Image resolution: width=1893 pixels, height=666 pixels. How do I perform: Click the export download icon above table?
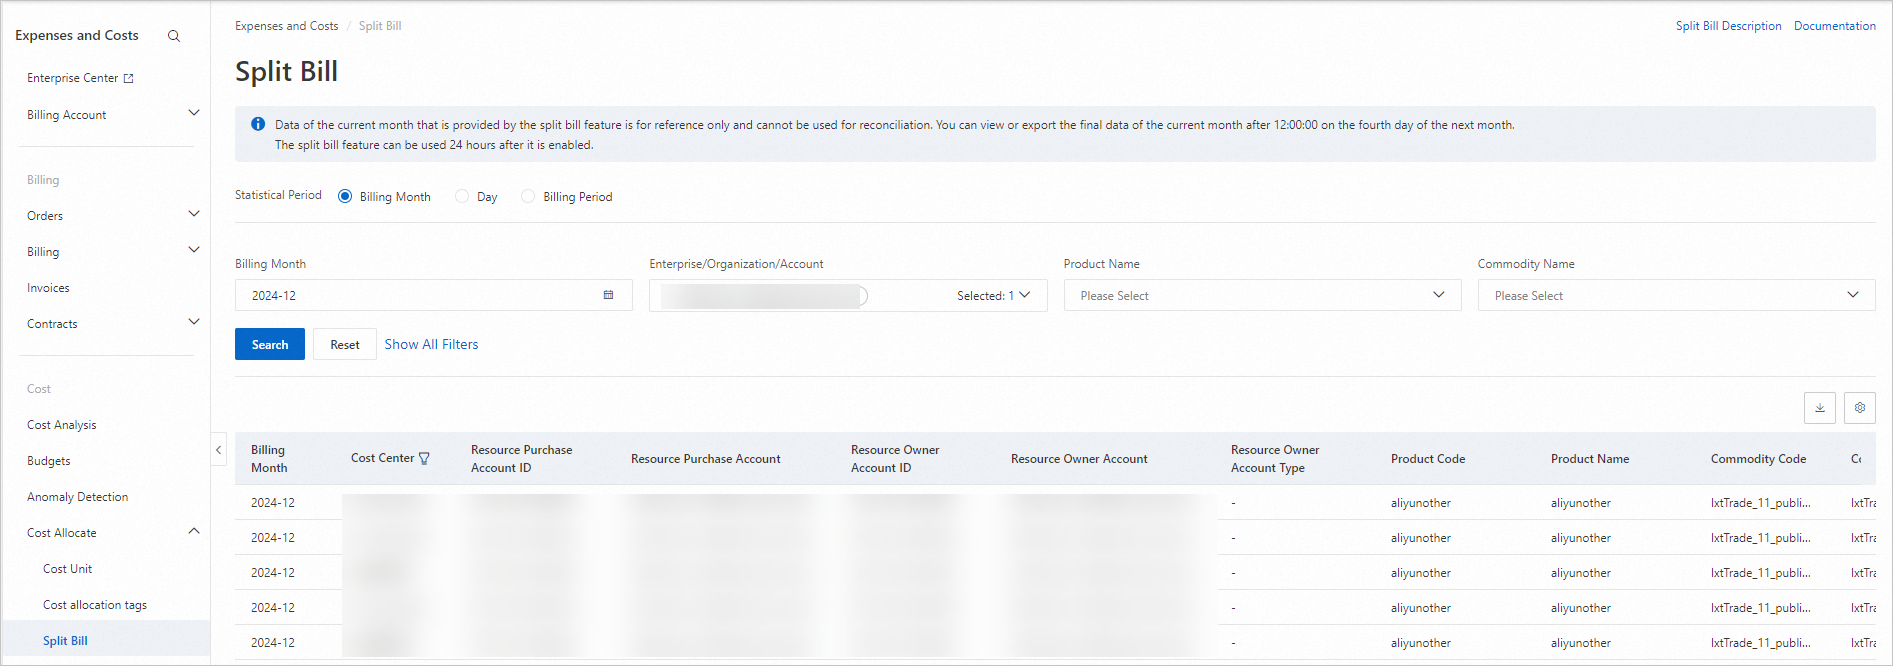[x=1820, y=408]
